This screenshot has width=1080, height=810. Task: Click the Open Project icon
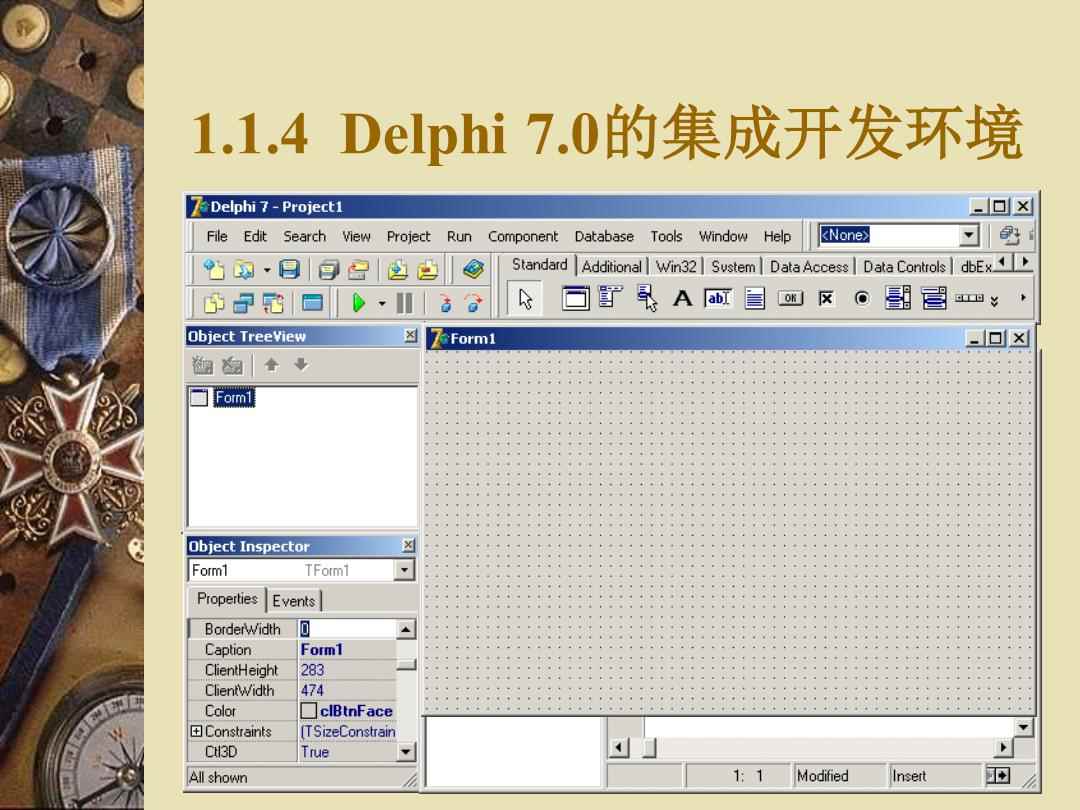(358, 269)
